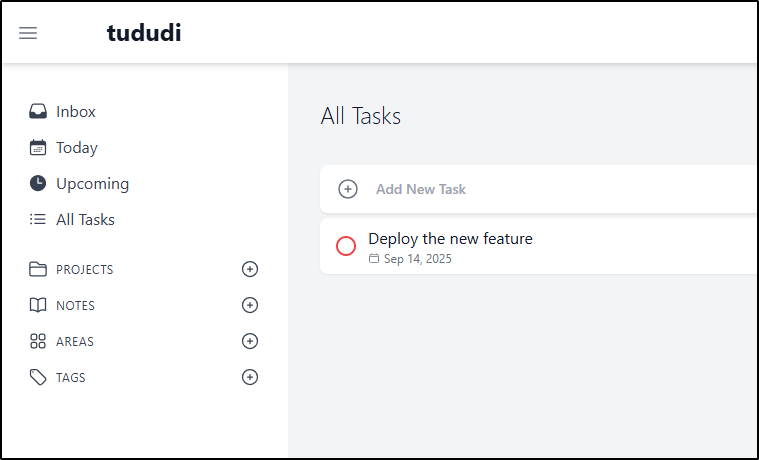Create a new tag with plus icon

click(250, 377)
